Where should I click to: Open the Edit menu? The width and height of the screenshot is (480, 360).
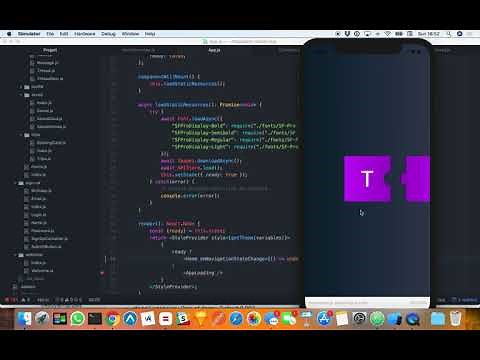64,34
